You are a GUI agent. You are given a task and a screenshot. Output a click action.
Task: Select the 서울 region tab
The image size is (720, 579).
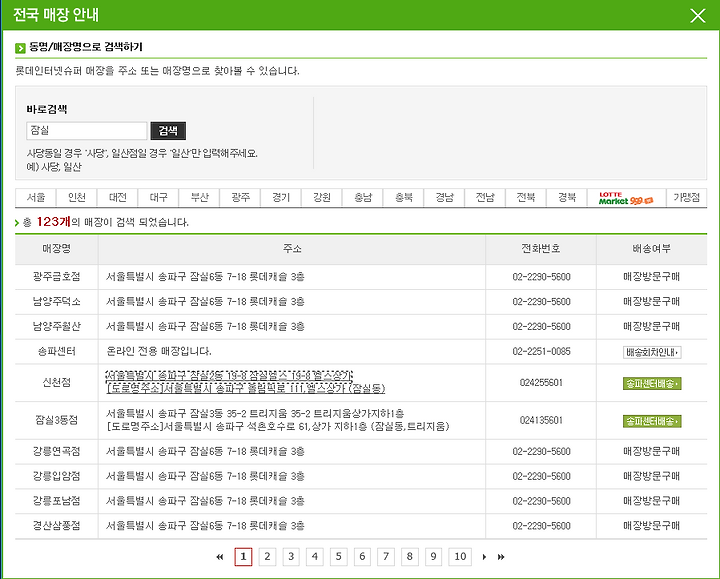[x=36, y=197]
